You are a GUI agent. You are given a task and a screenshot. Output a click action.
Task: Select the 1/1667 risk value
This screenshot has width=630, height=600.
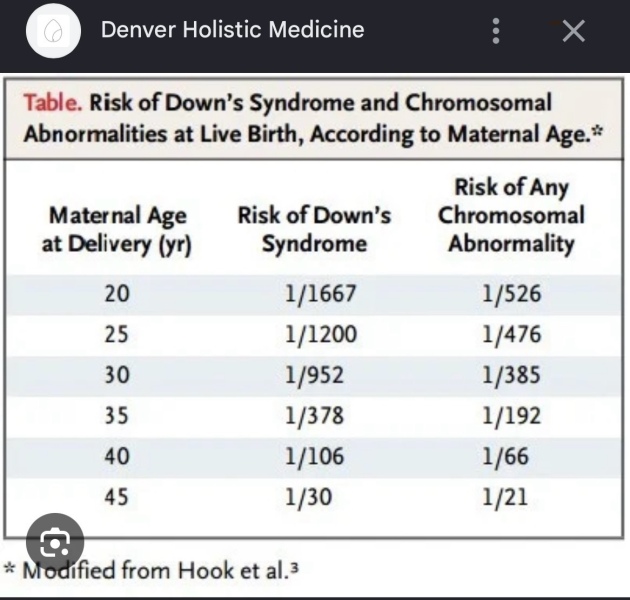pos(320,294)
